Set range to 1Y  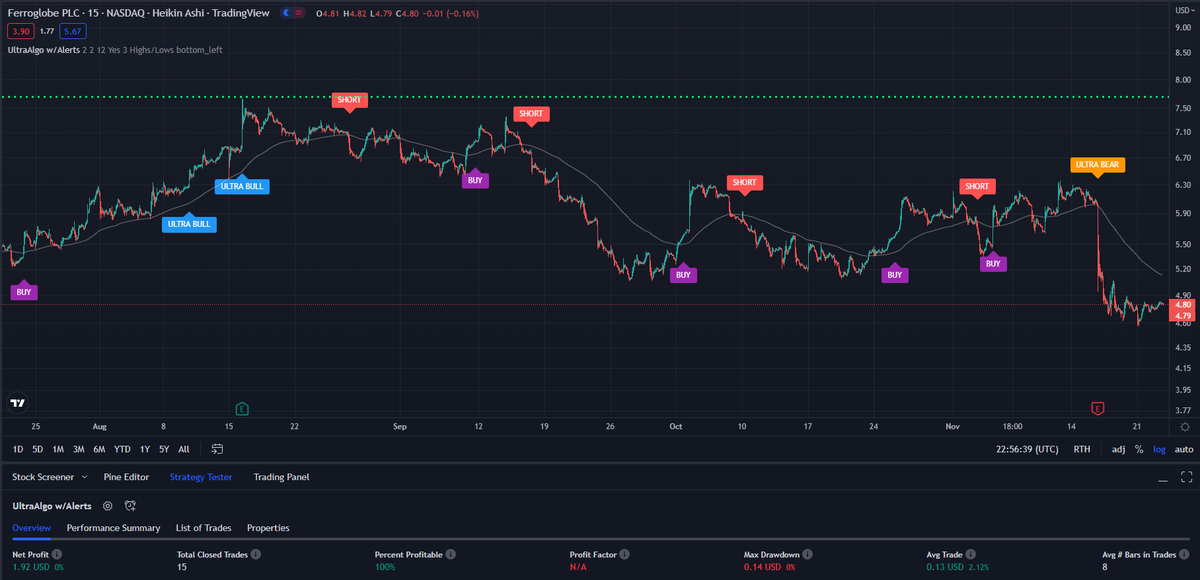[x=145, y=449]
